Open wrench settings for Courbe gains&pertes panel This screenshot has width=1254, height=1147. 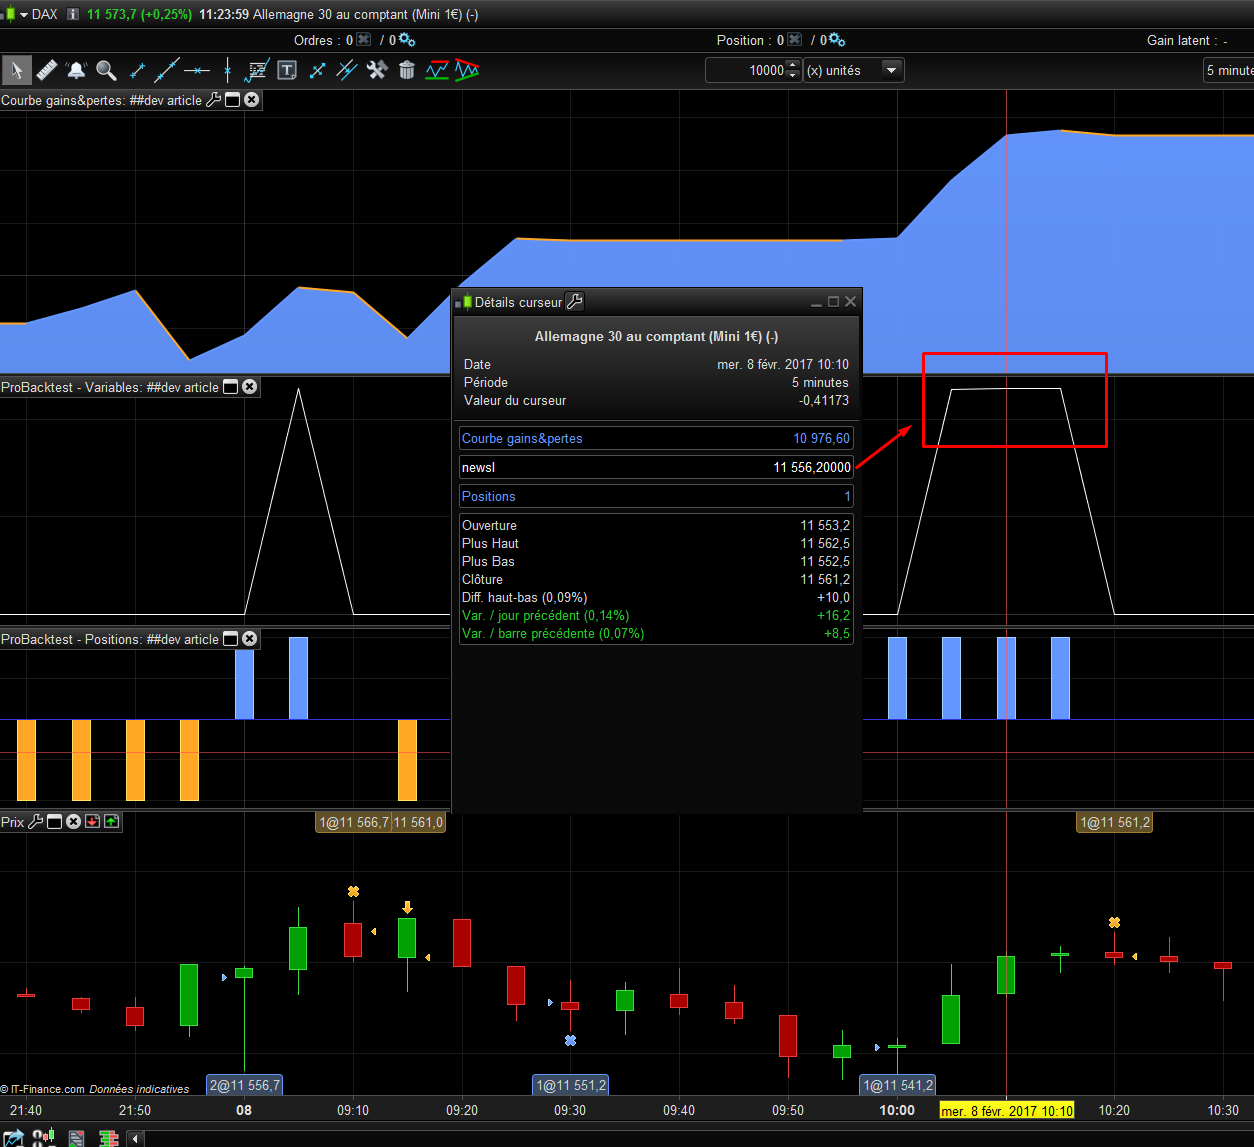click(213, 100)
